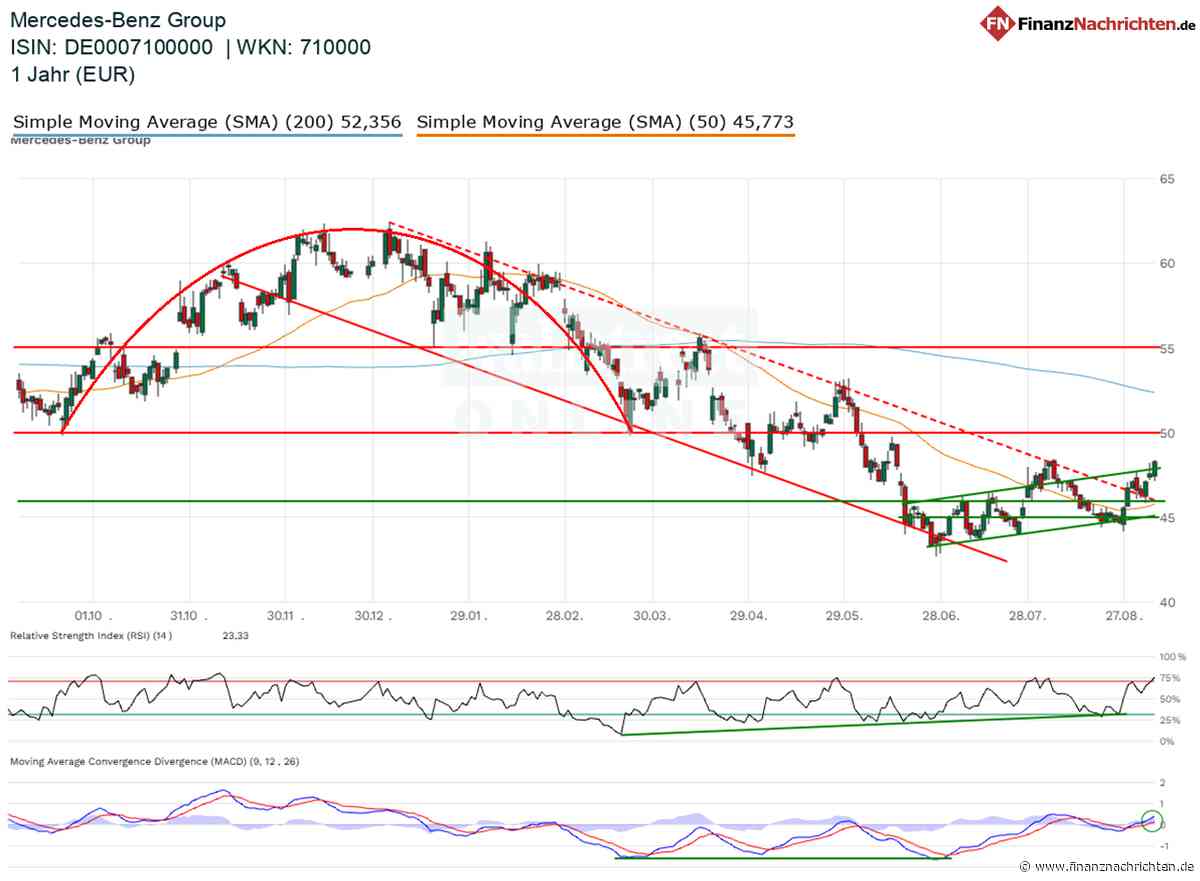Click the 55 price axis label

(1168, 349)
